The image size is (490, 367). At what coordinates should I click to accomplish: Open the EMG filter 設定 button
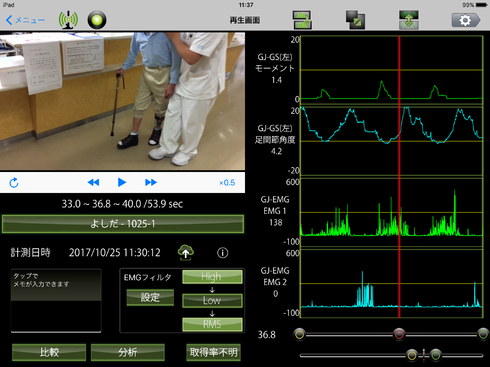pyautogui.click(x=150, y=297)
